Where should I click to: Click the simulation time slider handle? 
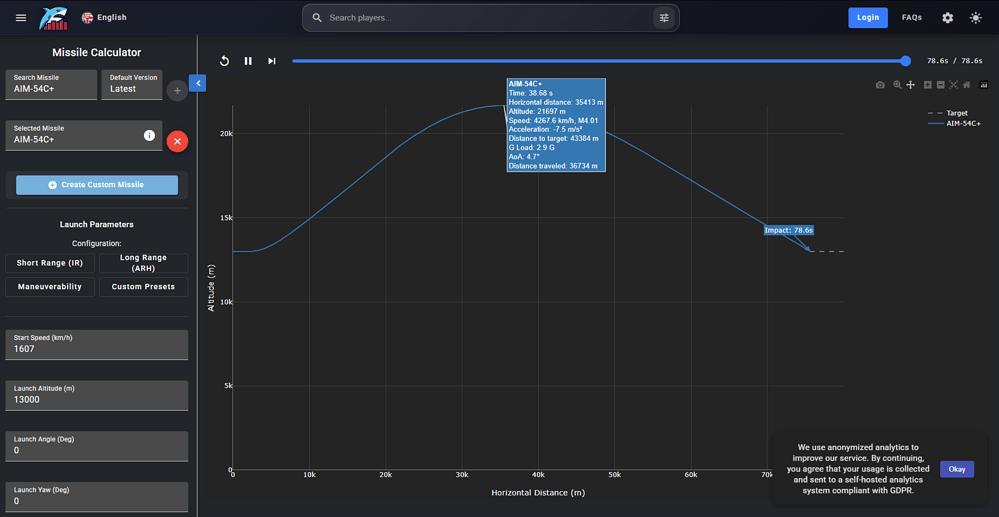[905, 61]
